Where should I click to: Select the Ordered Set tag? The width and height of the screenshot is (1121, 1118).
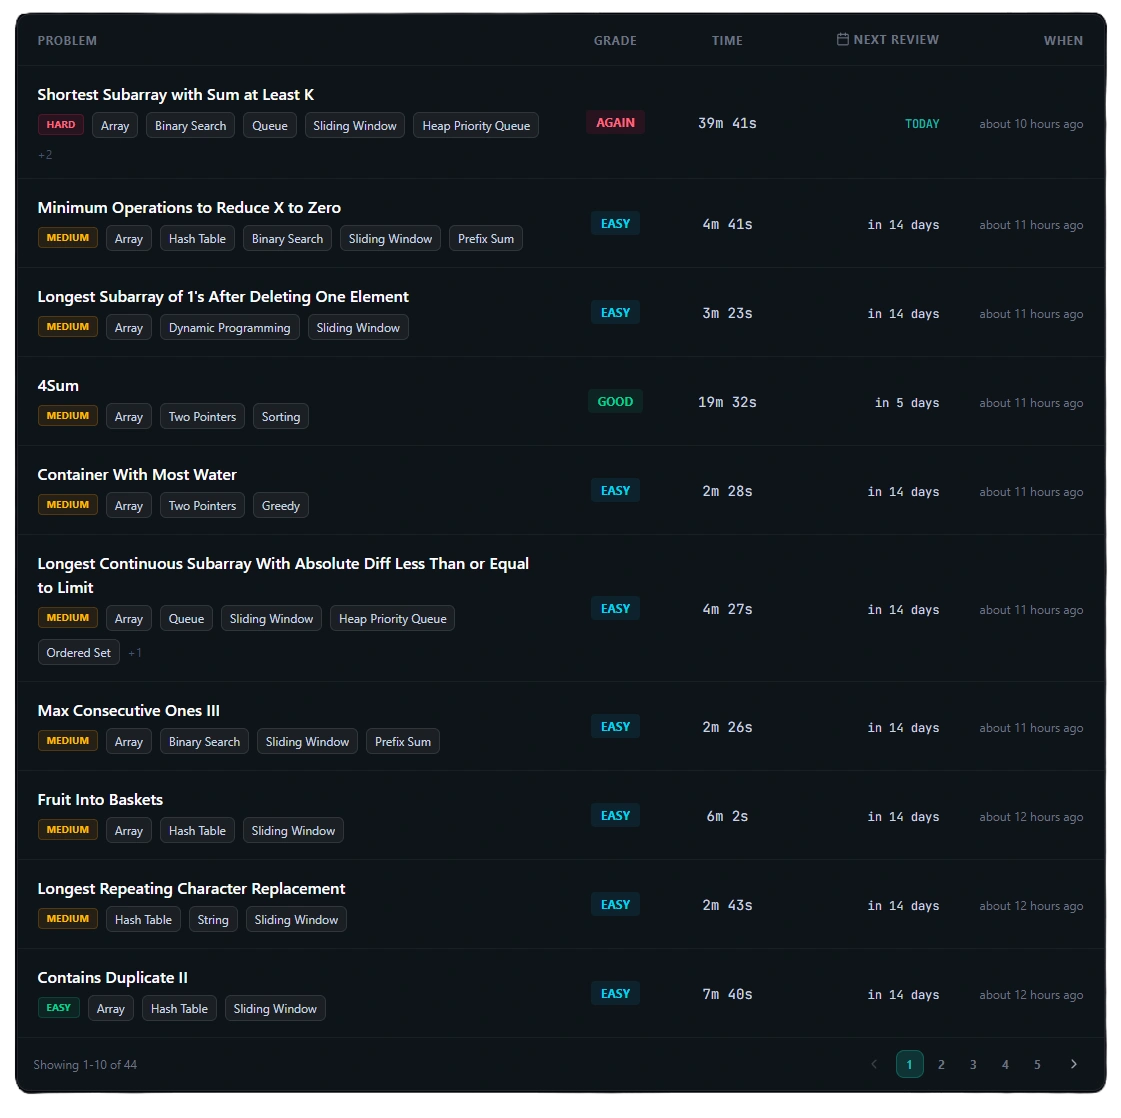pos(79,653)
